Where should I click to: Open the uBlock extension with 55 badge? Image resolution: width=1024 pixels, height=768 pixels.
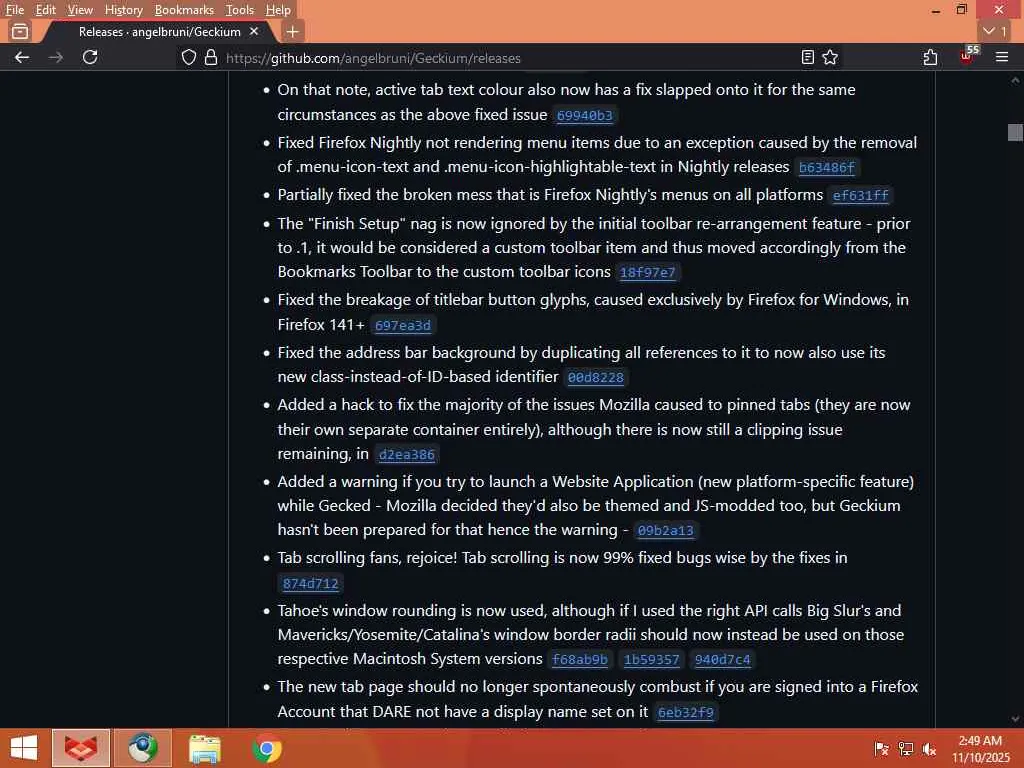(968, 56)
